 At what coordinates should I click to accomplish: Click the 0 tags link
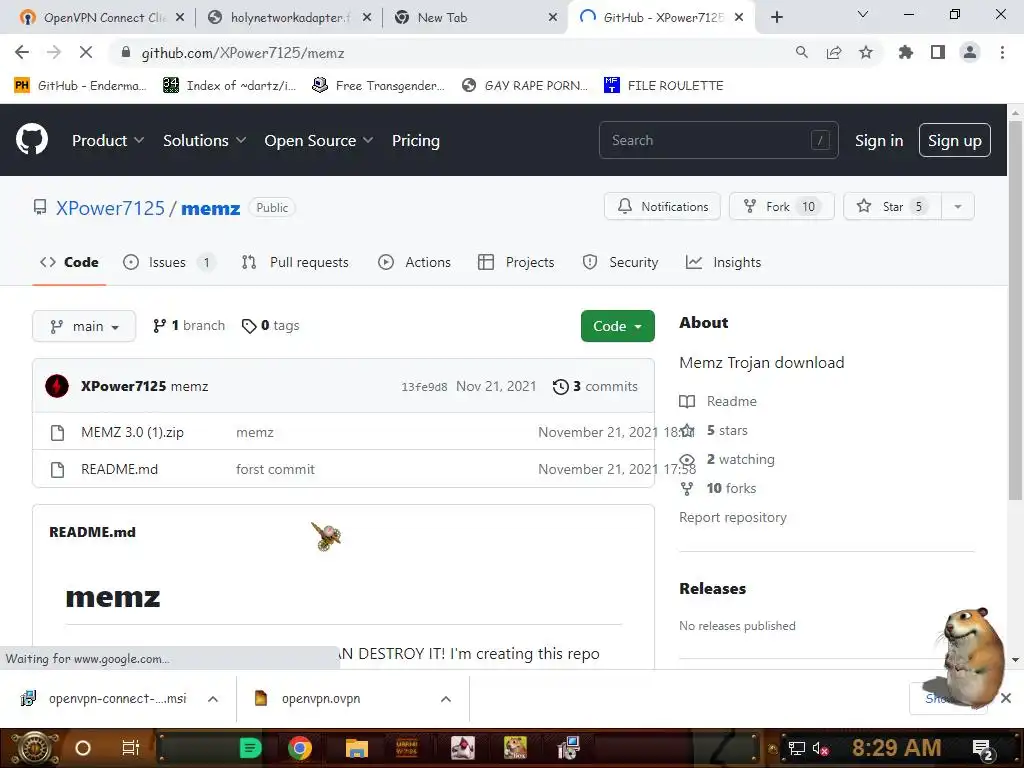pyautogui.click(x=270, y=325)
